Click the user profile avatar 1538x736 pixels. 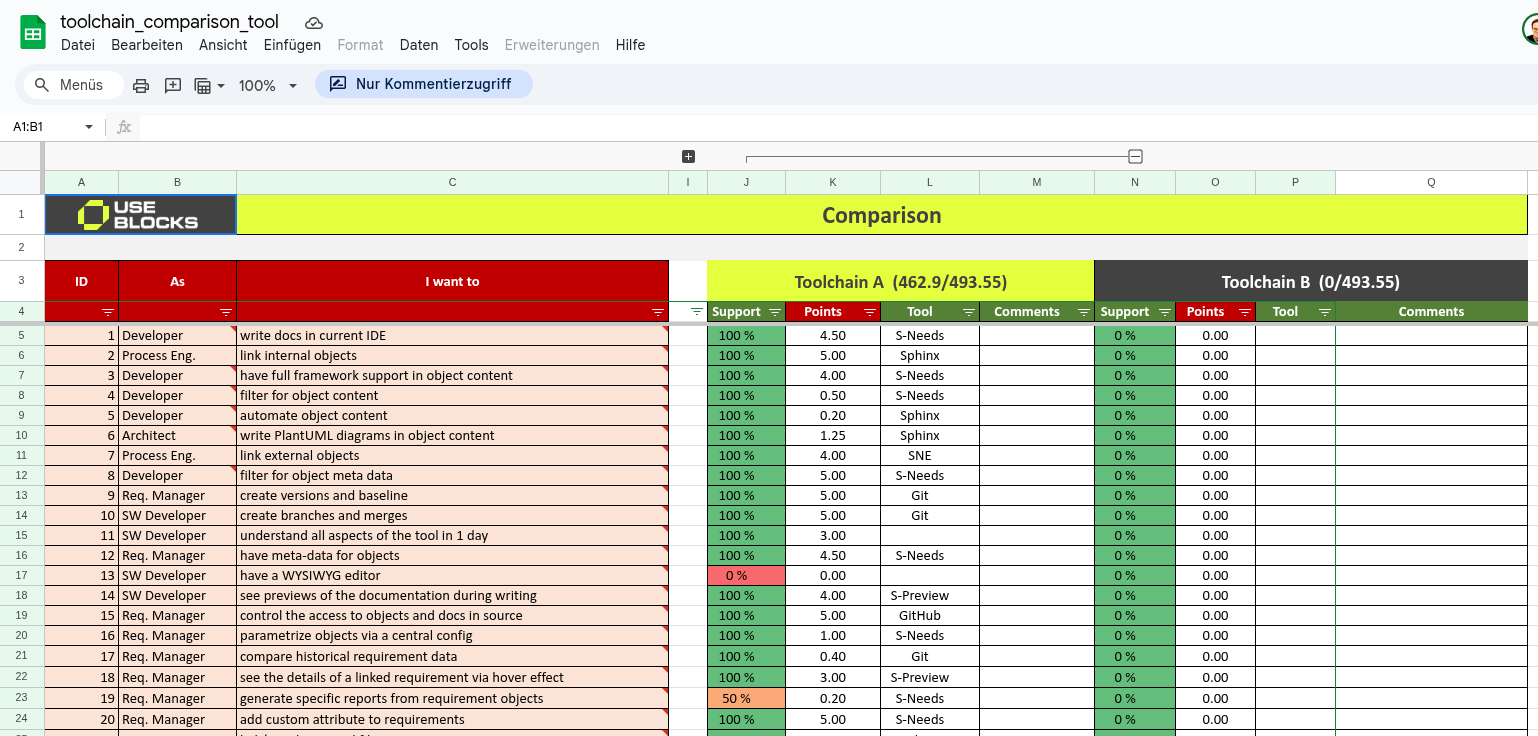tap(1530, 31)
